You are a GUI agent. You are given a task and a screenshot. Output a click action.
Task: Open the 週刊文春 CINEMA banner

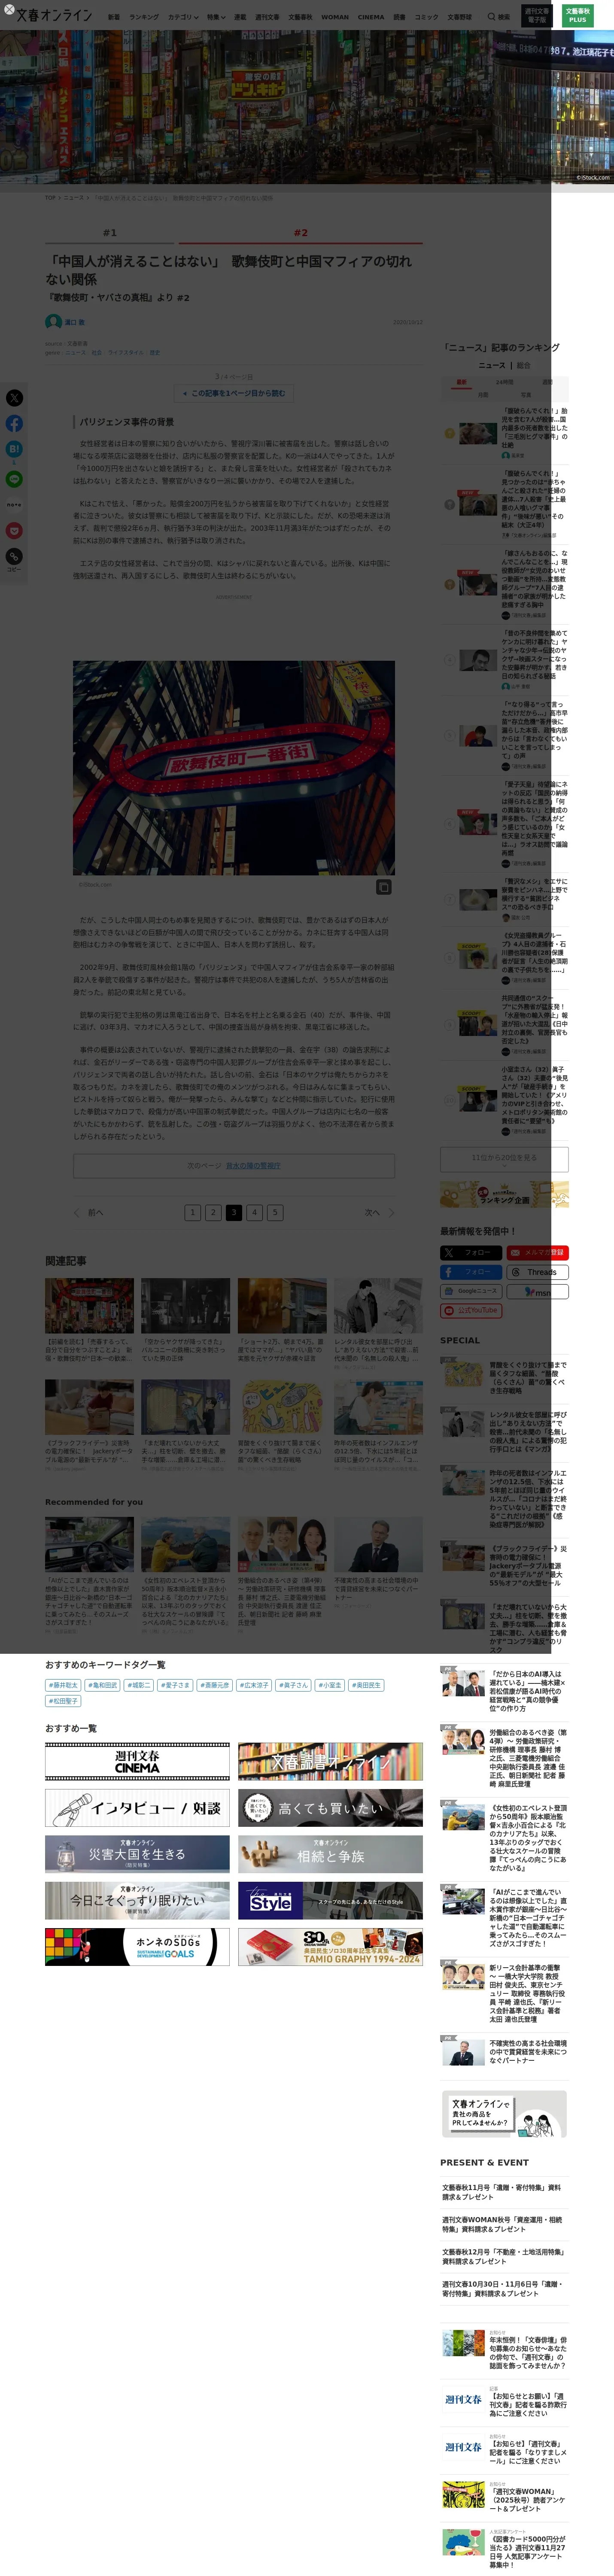click(137, 1761)
